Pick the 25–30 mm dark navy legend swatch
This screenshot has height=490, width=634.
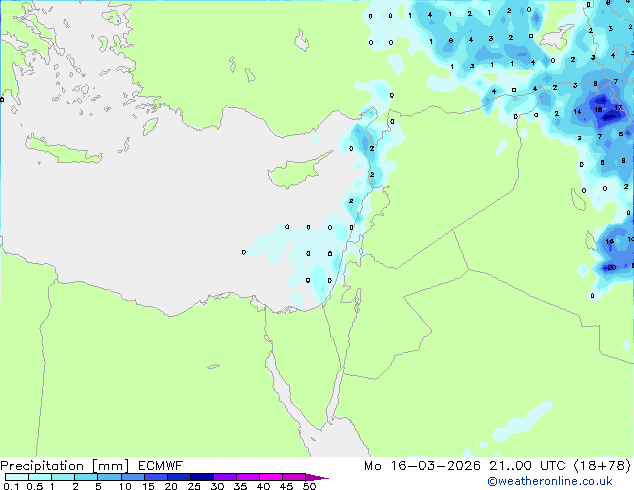click(x=201, y=477)
